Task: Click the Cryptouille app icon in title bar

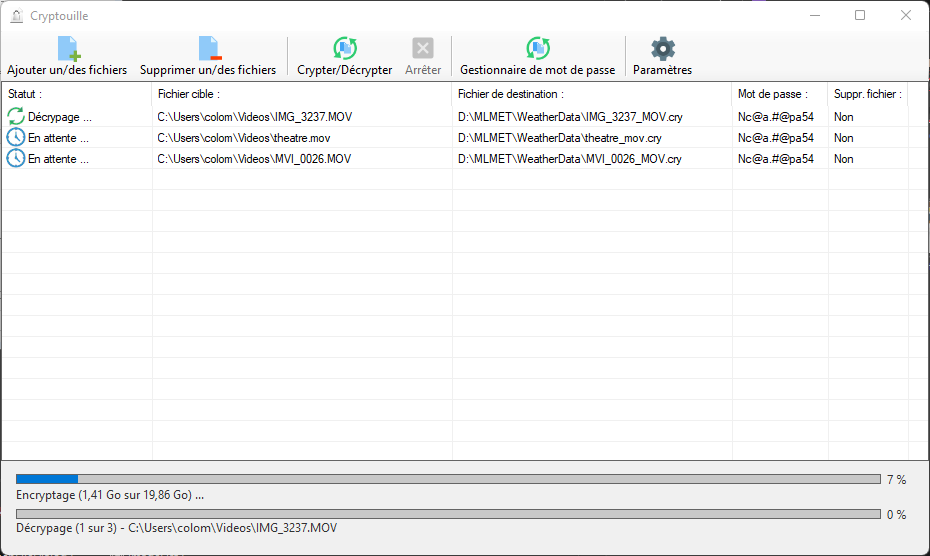Action: pos(17,16)
